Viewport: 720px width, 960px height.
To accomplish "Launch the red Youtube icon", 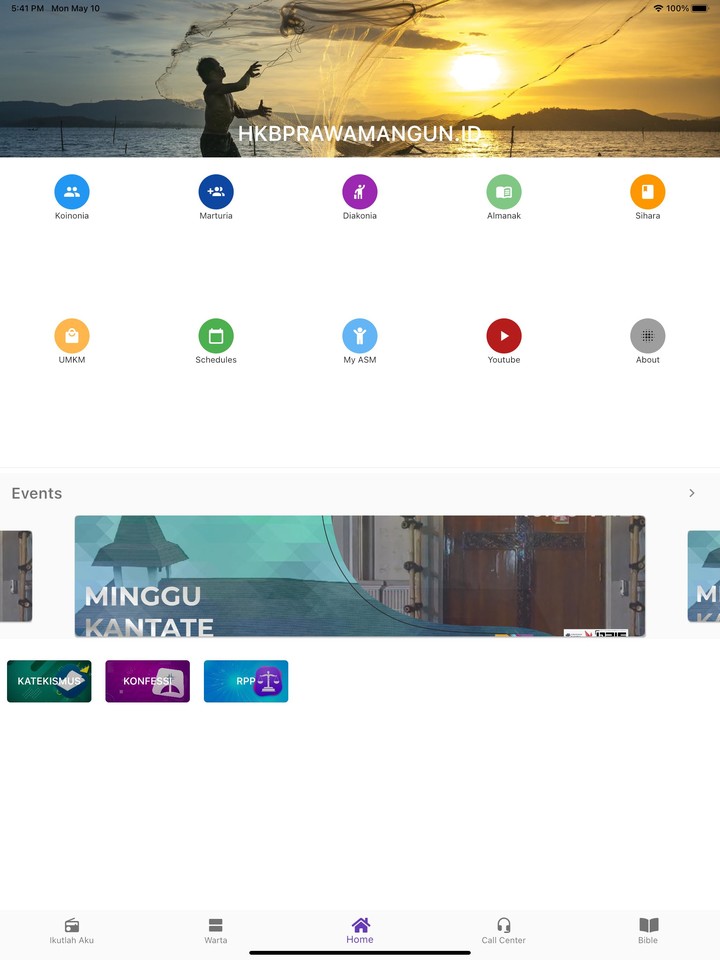I will (504, 336).
